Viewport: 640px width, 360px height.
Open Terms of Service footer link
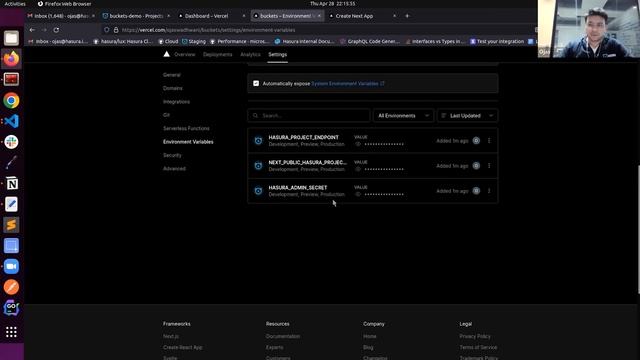coord(478,347)
